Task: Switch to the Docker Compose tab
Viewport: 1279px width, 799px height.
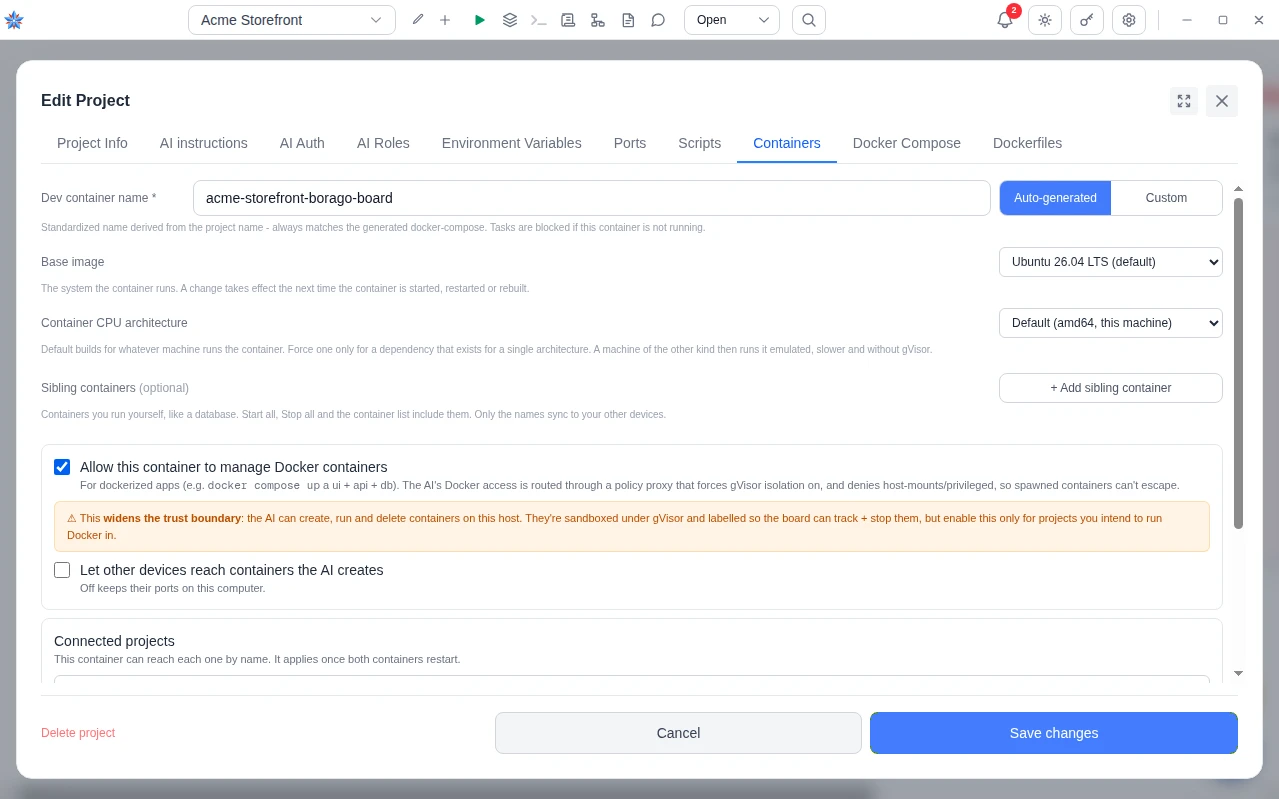Action: coord(907,143)
